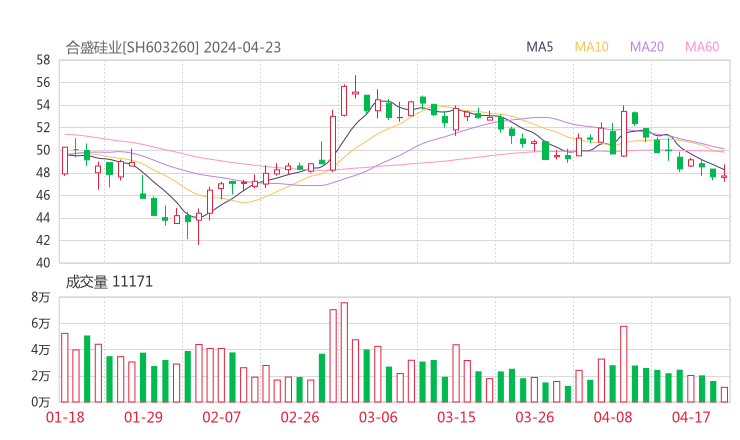
Task: Click the 04-17 date axis label
Action: 691,417
